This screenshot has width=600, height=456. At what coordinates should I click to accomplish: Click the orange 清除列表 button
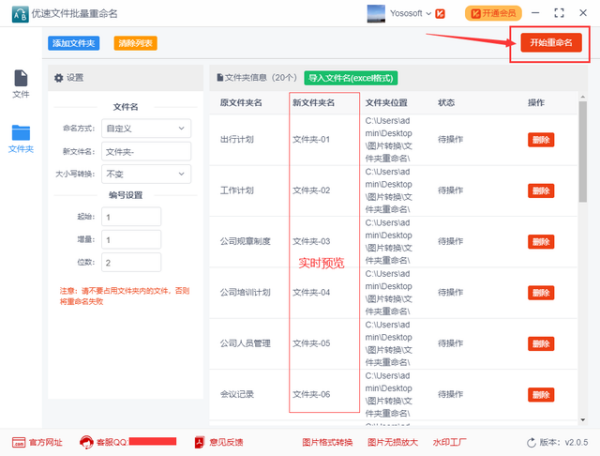134,43
